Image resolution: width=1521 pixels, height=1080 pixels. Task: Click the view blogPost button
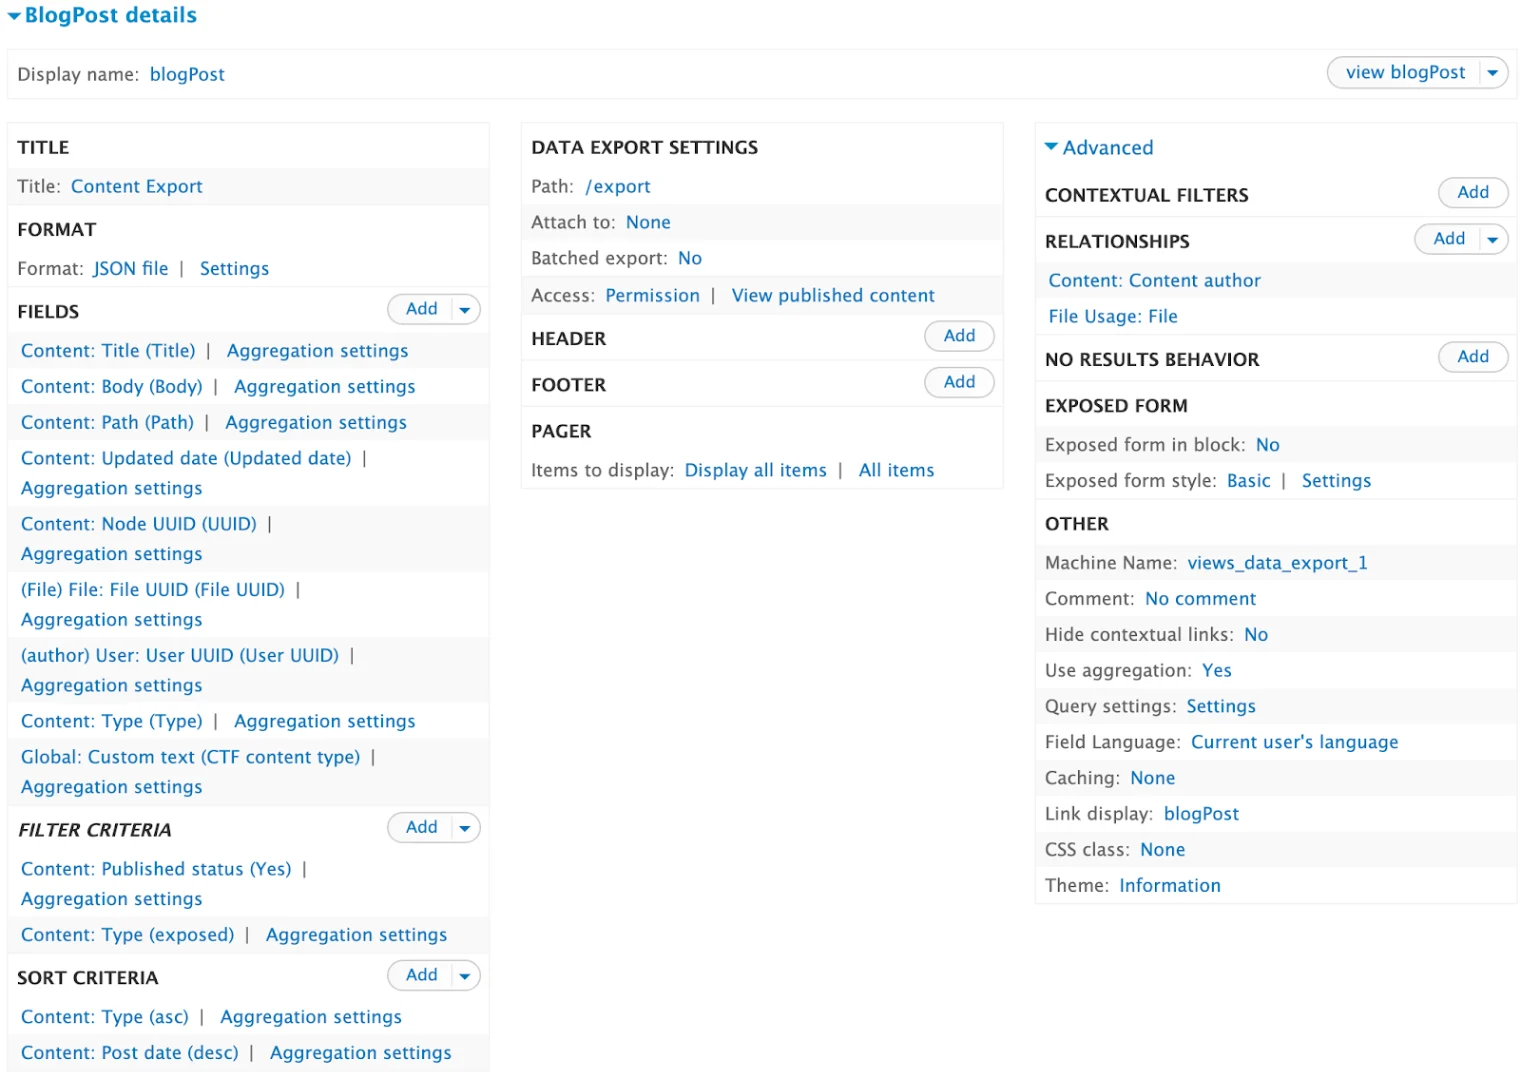[1404, 73]
